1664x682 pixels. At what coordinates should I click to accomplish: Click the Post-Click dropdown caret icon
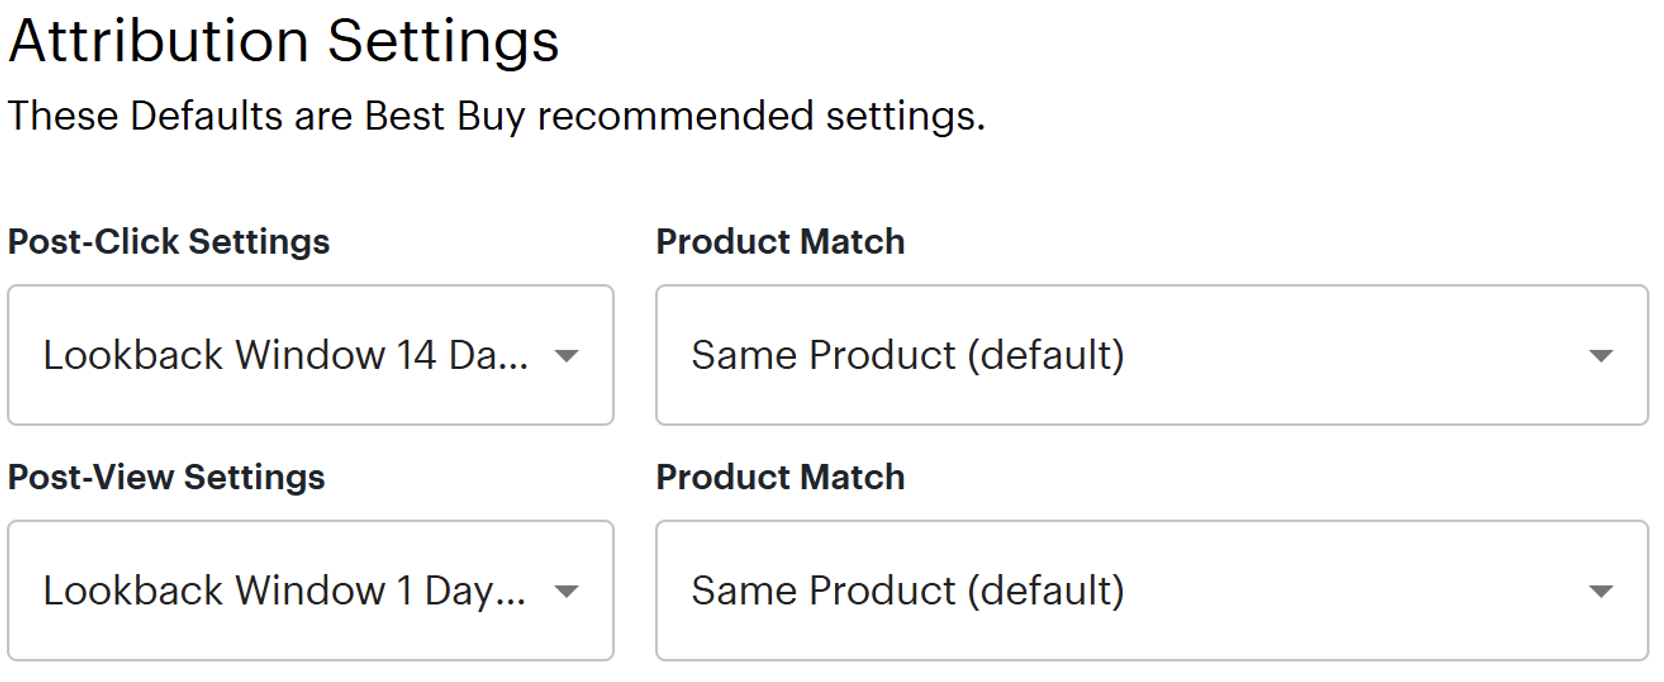566,356
